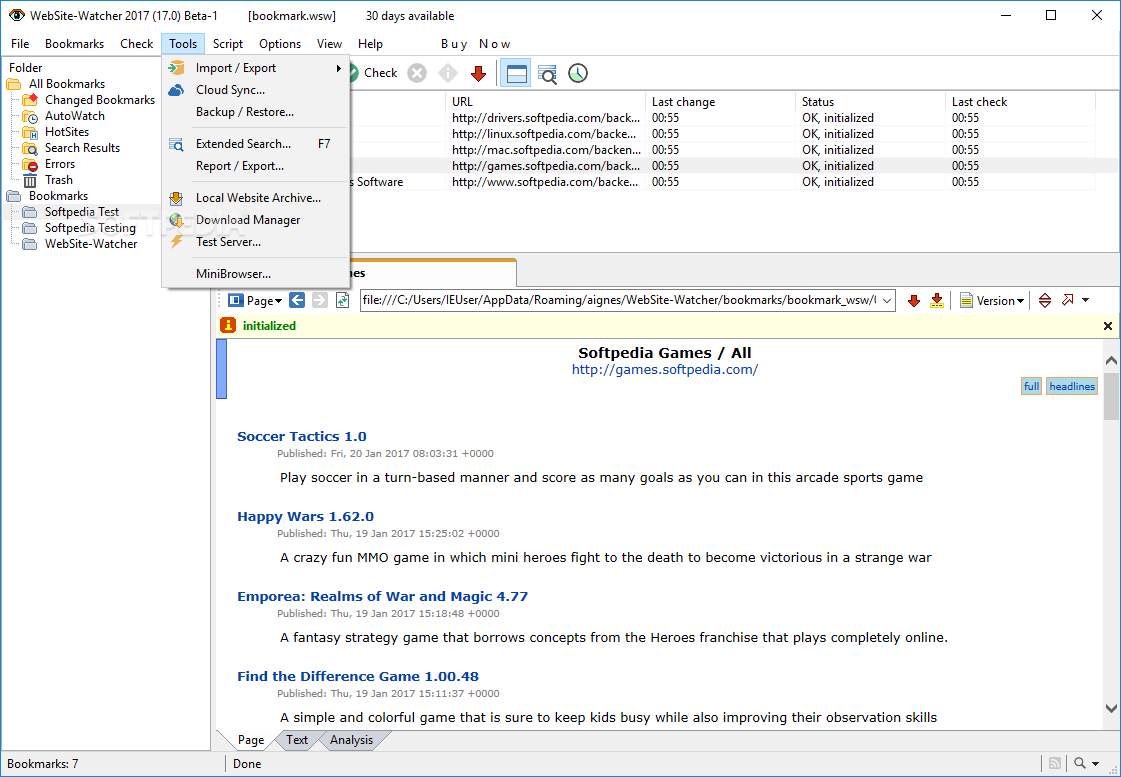
Task: Open the File menu
Action: click(x=20, y=44)
